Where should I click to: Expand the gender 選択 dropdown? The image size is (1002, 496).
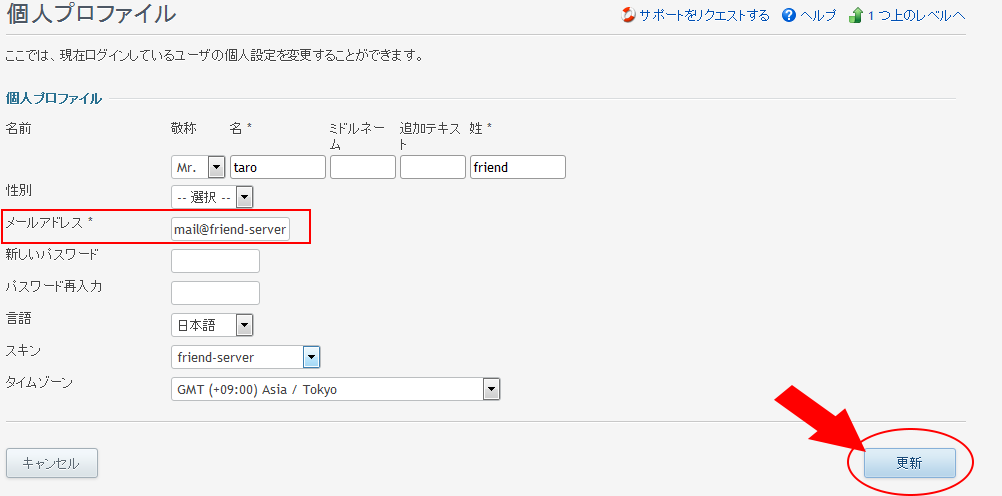point(212,197)
